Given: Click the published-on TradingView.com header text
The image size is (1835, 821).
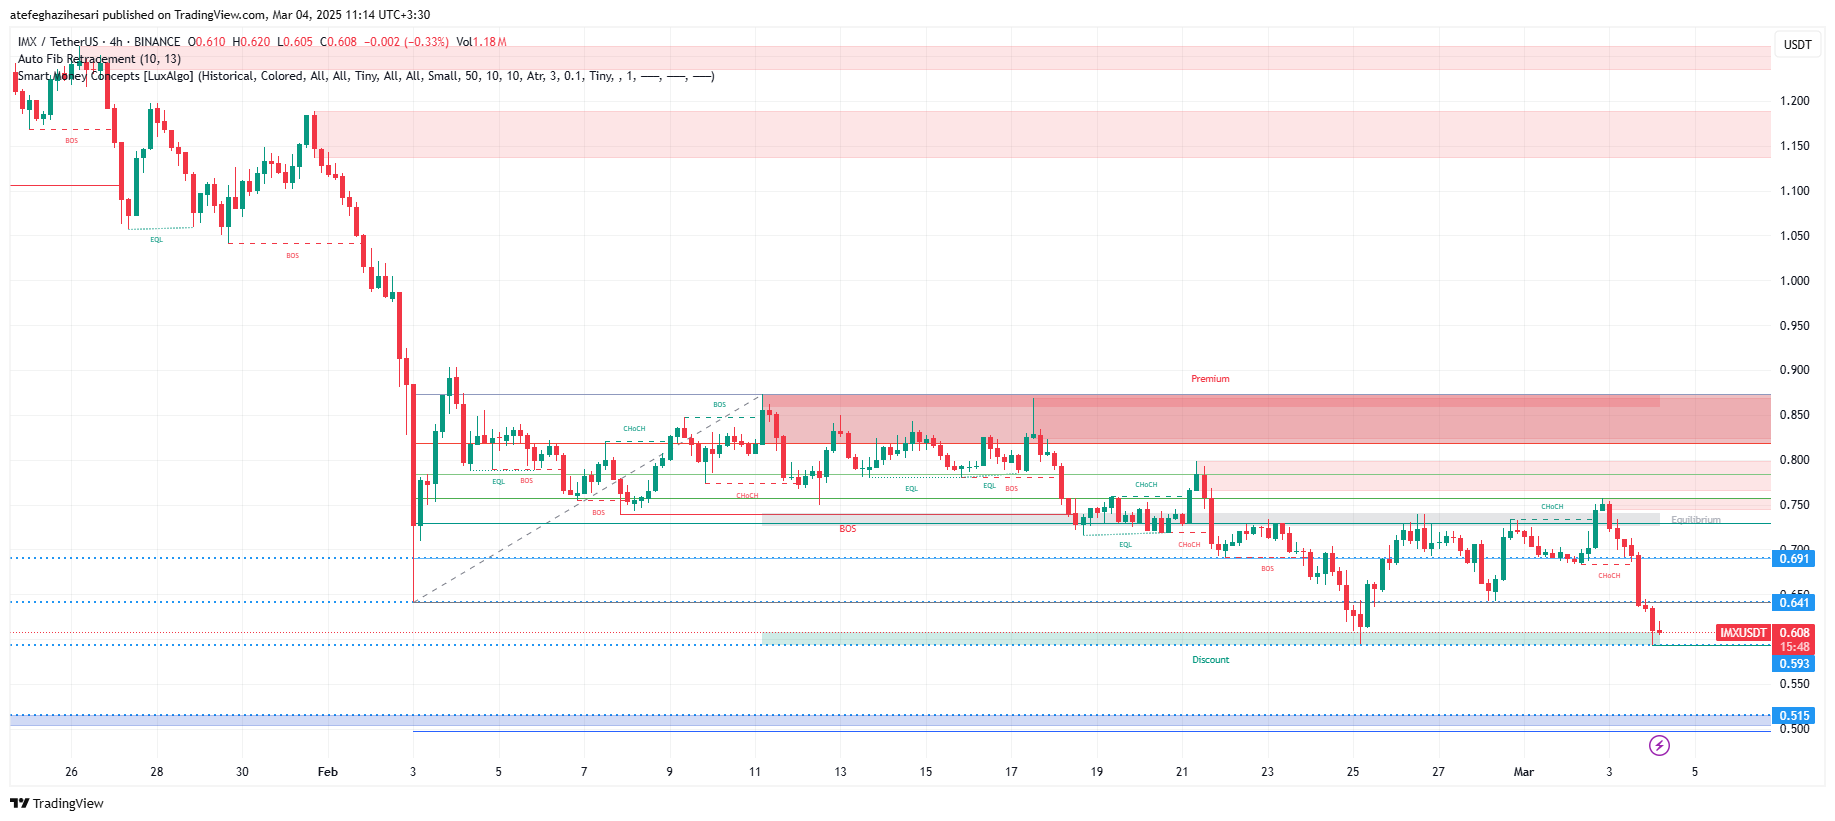Looking at the screenshot, I should click(x=220, y=15).
